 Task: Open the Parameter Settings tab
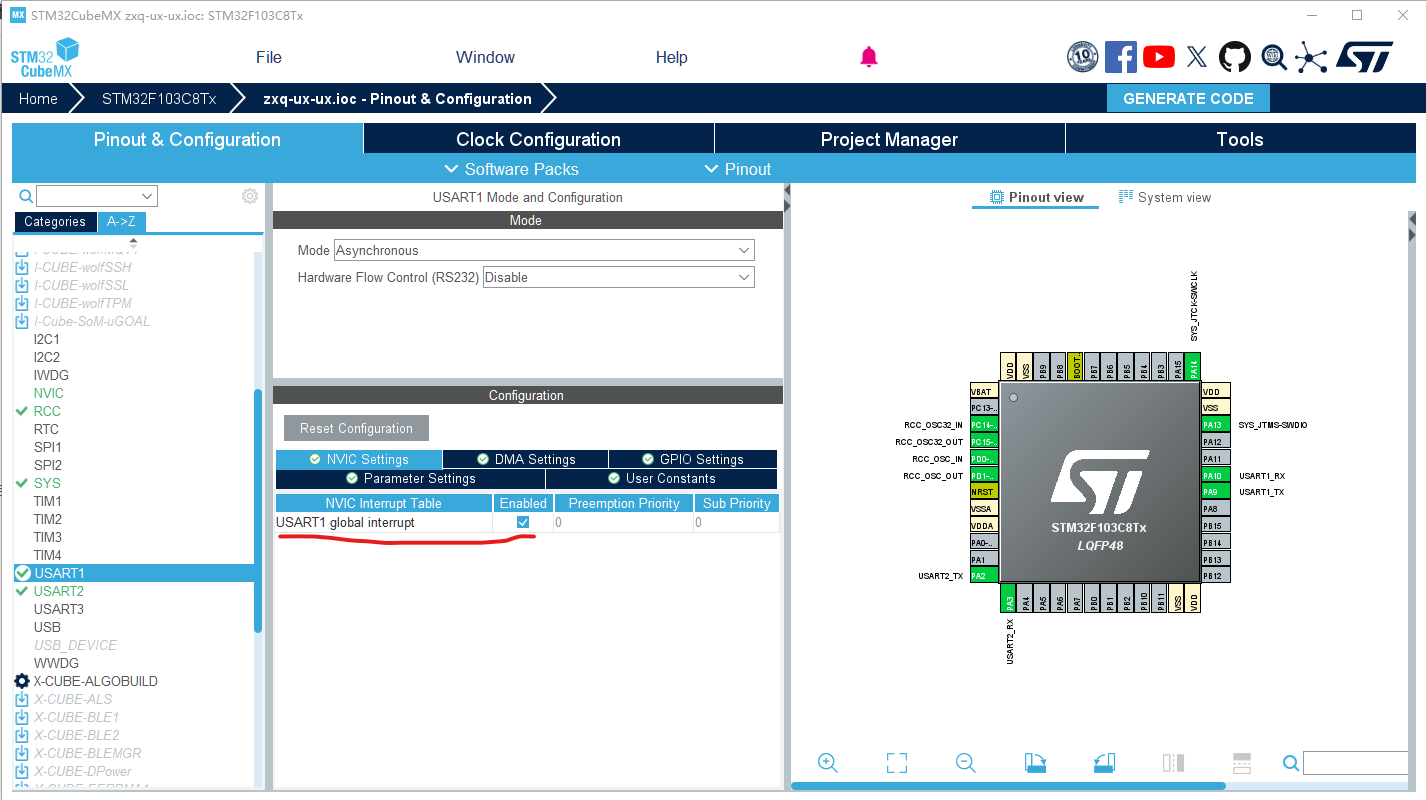tap(410, 478)
